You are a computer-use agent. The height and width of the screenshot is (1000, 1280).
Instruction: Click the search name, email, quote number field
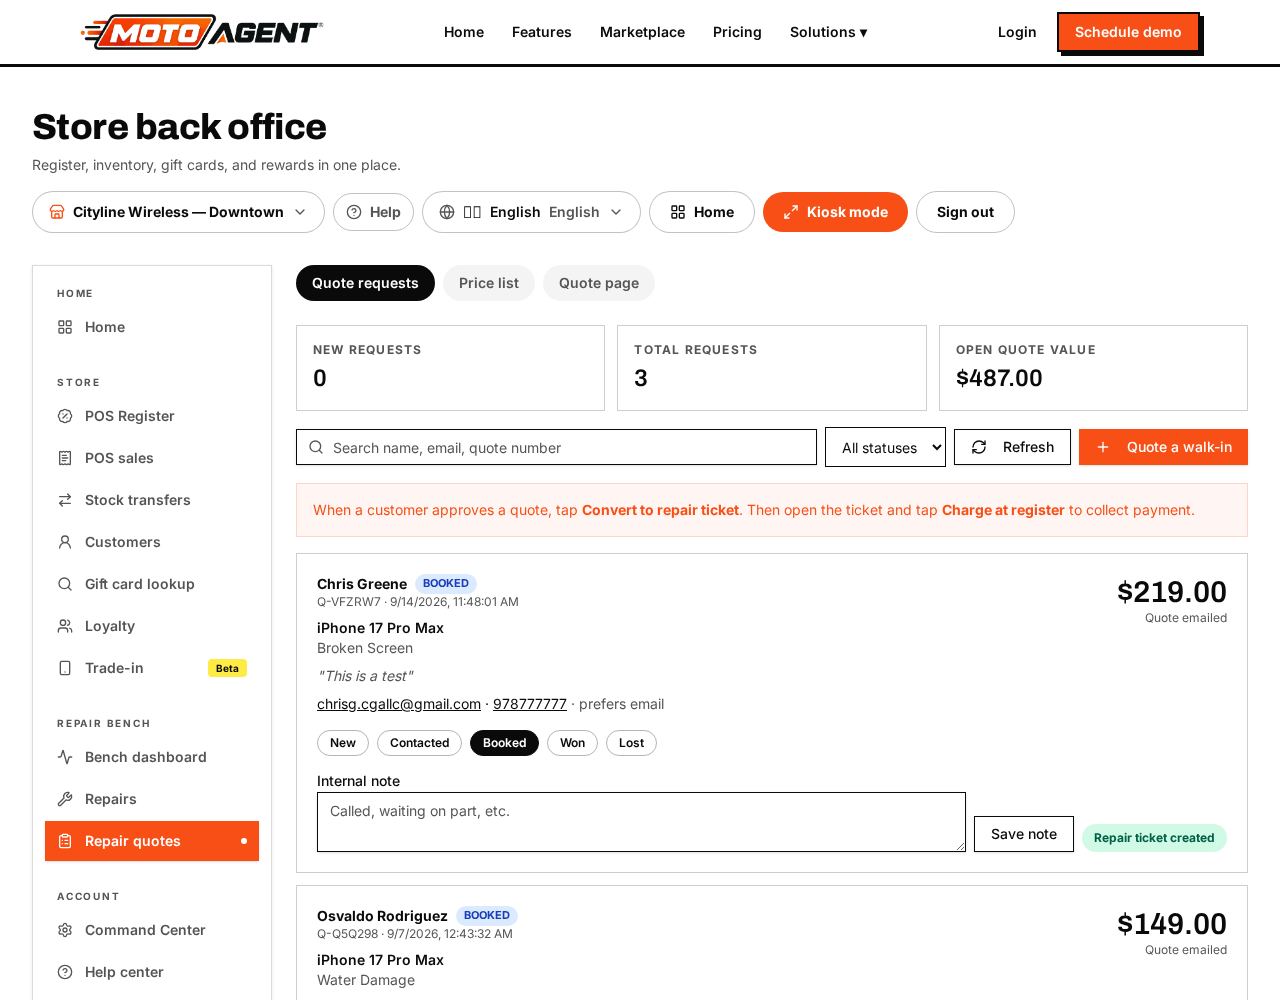coord(556,447)
